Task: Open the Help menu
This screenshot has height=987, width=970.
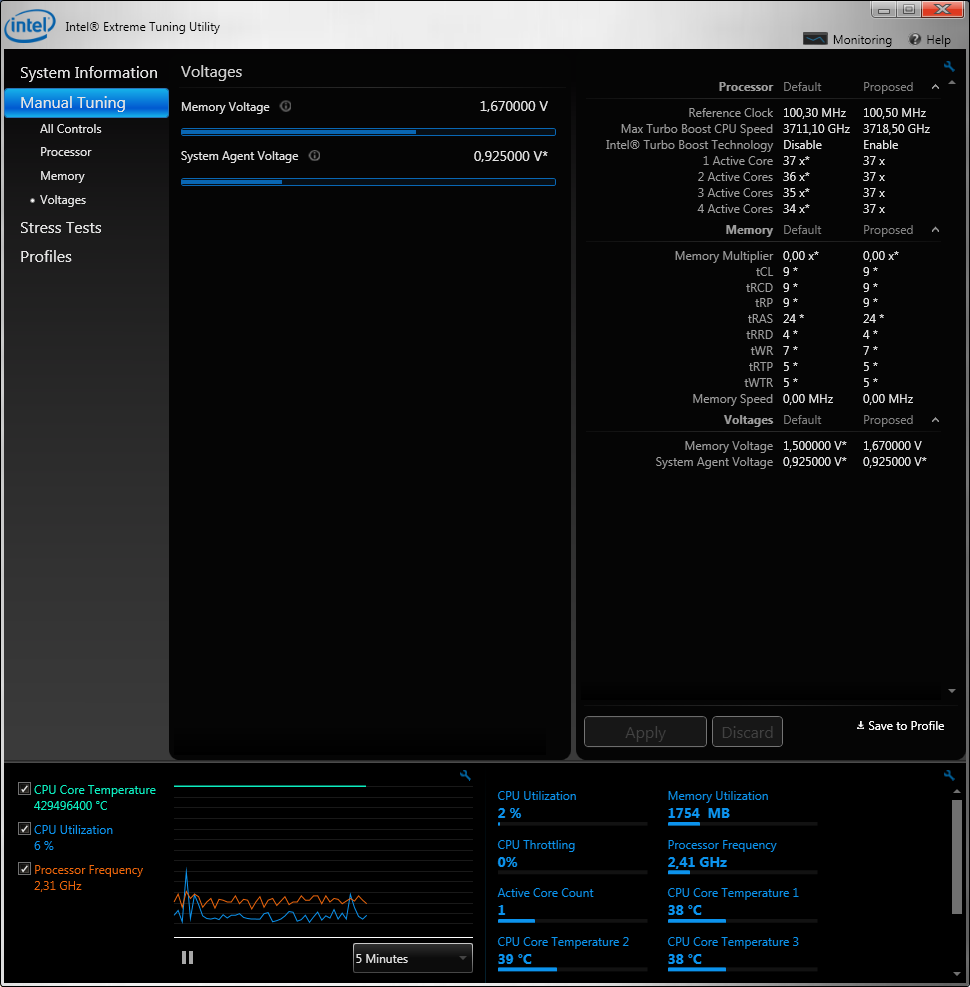Action: [930, 40]
